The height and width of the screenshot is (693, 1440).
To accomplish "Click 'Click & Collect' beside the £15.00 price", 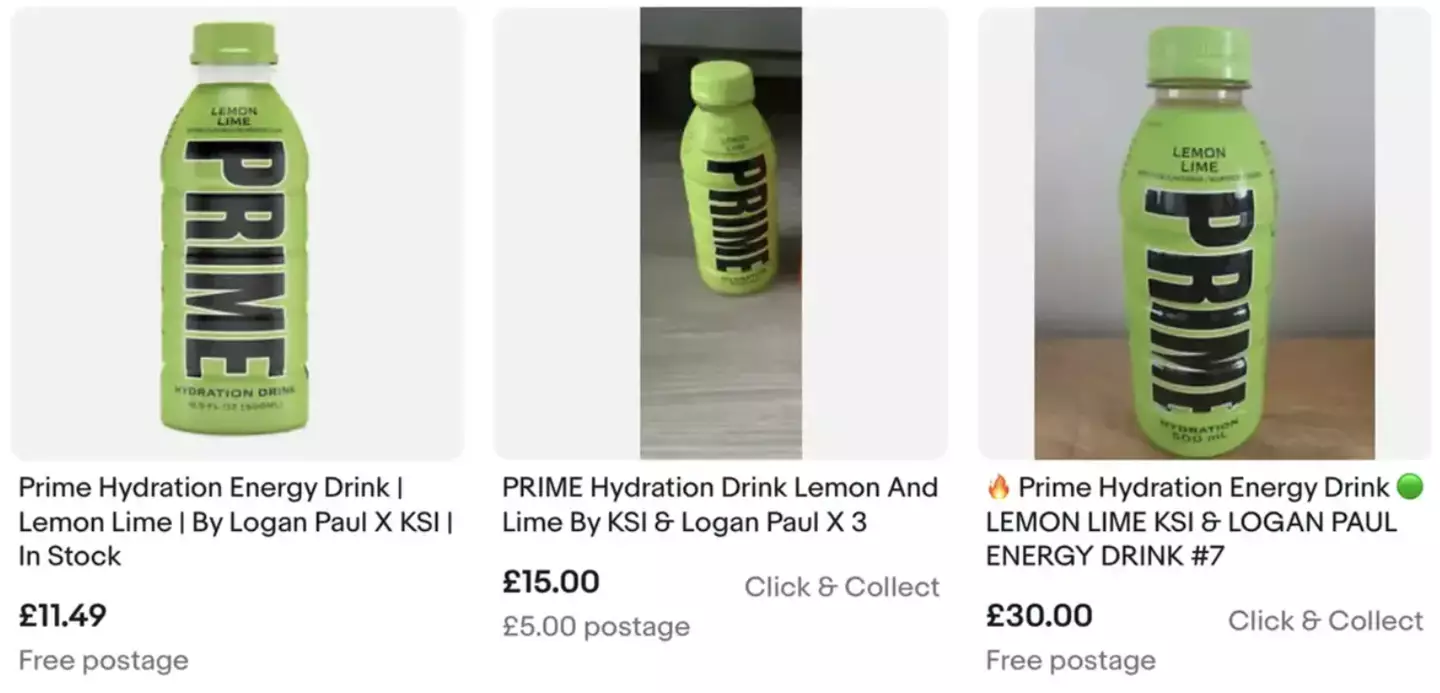I will pos(842,587).
